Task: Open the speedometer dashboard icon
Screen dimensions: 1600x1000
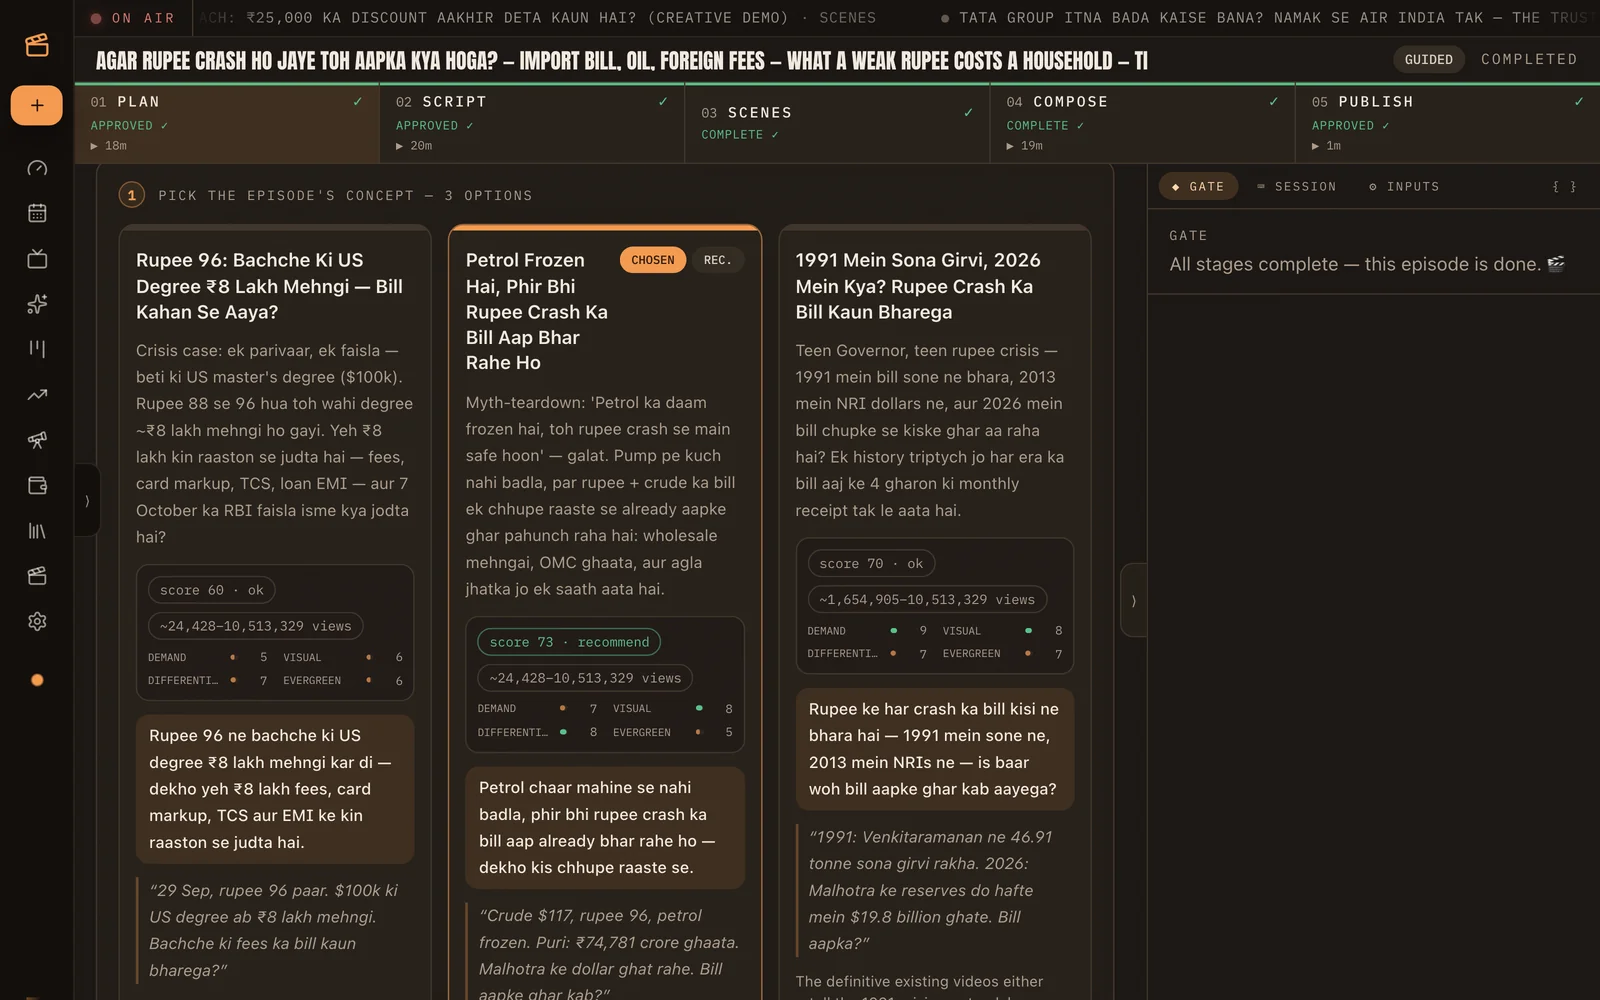Action: pos(37,168)
